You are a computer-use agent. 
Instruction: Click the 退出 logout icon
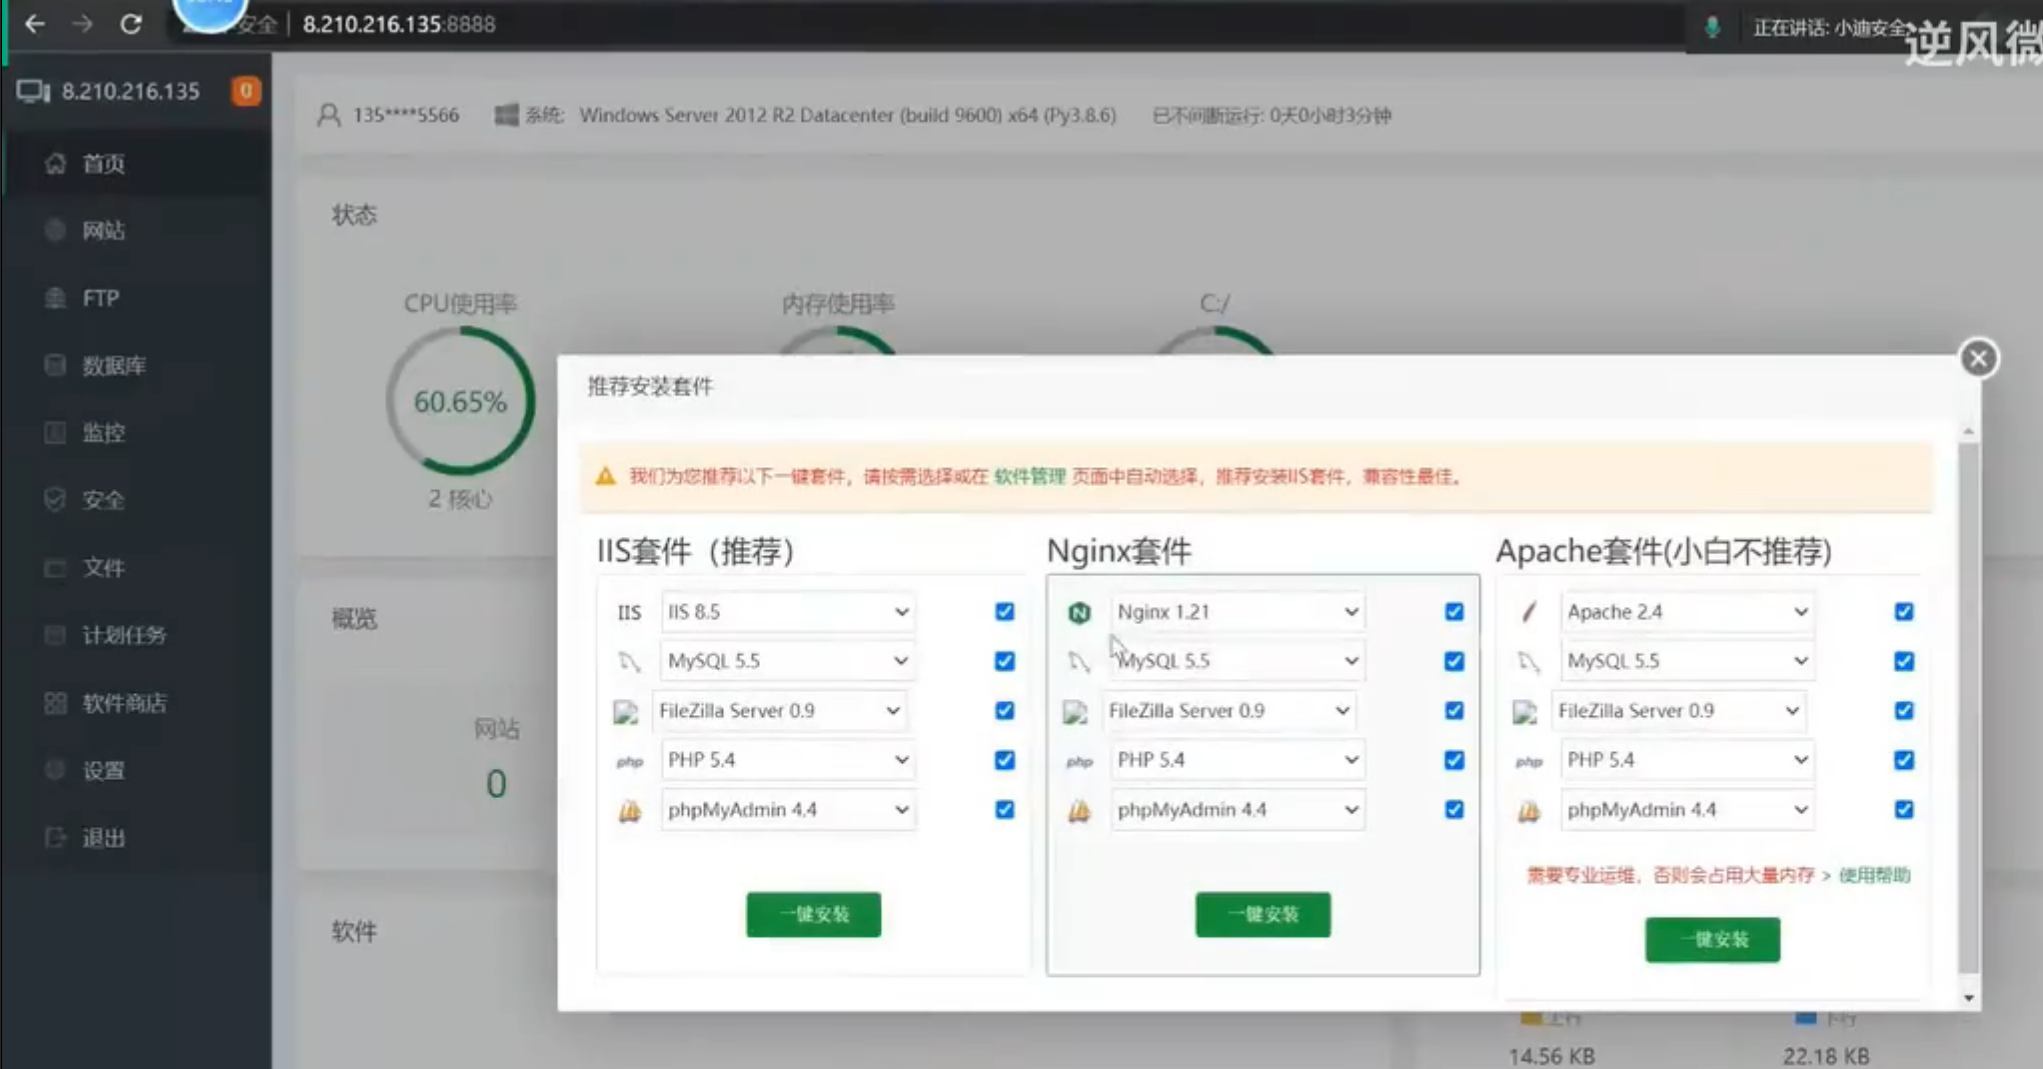55,838
